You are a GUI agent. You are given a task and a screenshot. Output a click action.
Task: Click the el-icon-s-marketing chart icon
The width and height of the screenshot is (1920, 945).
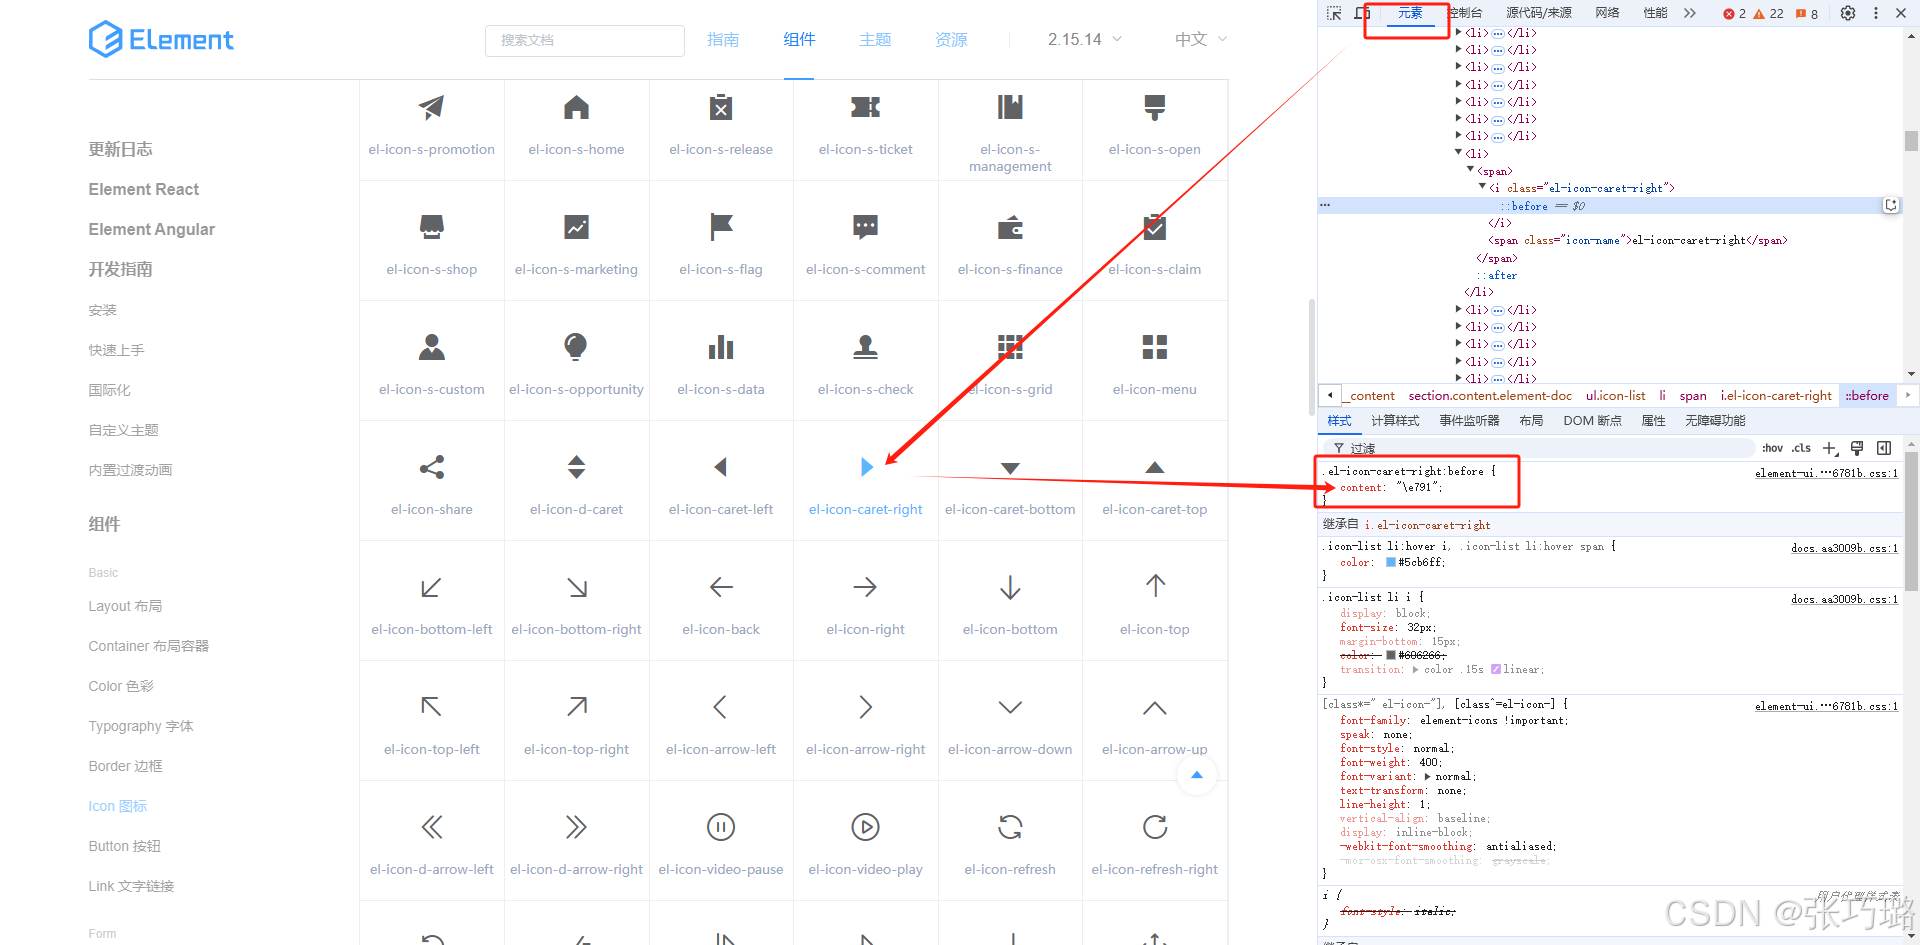click(576, 227)
